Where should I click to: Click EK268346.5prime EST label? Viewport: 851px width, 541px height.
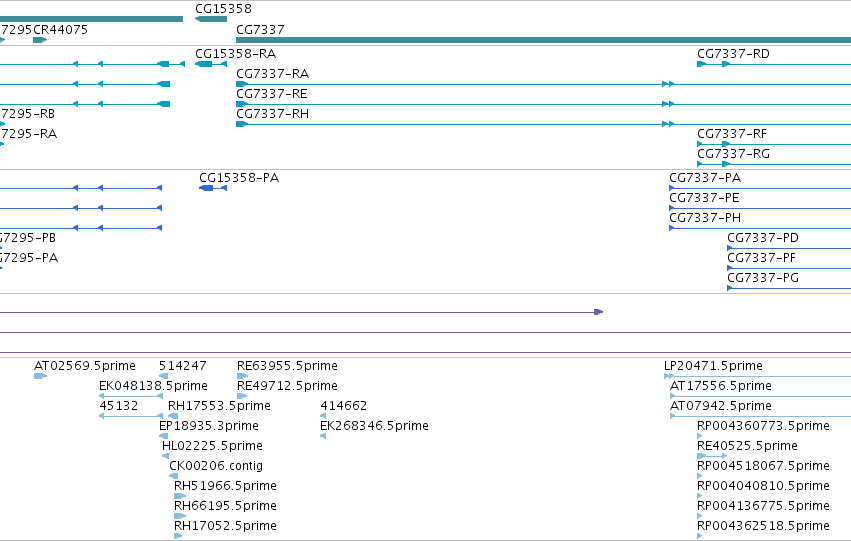pos(374,426)
